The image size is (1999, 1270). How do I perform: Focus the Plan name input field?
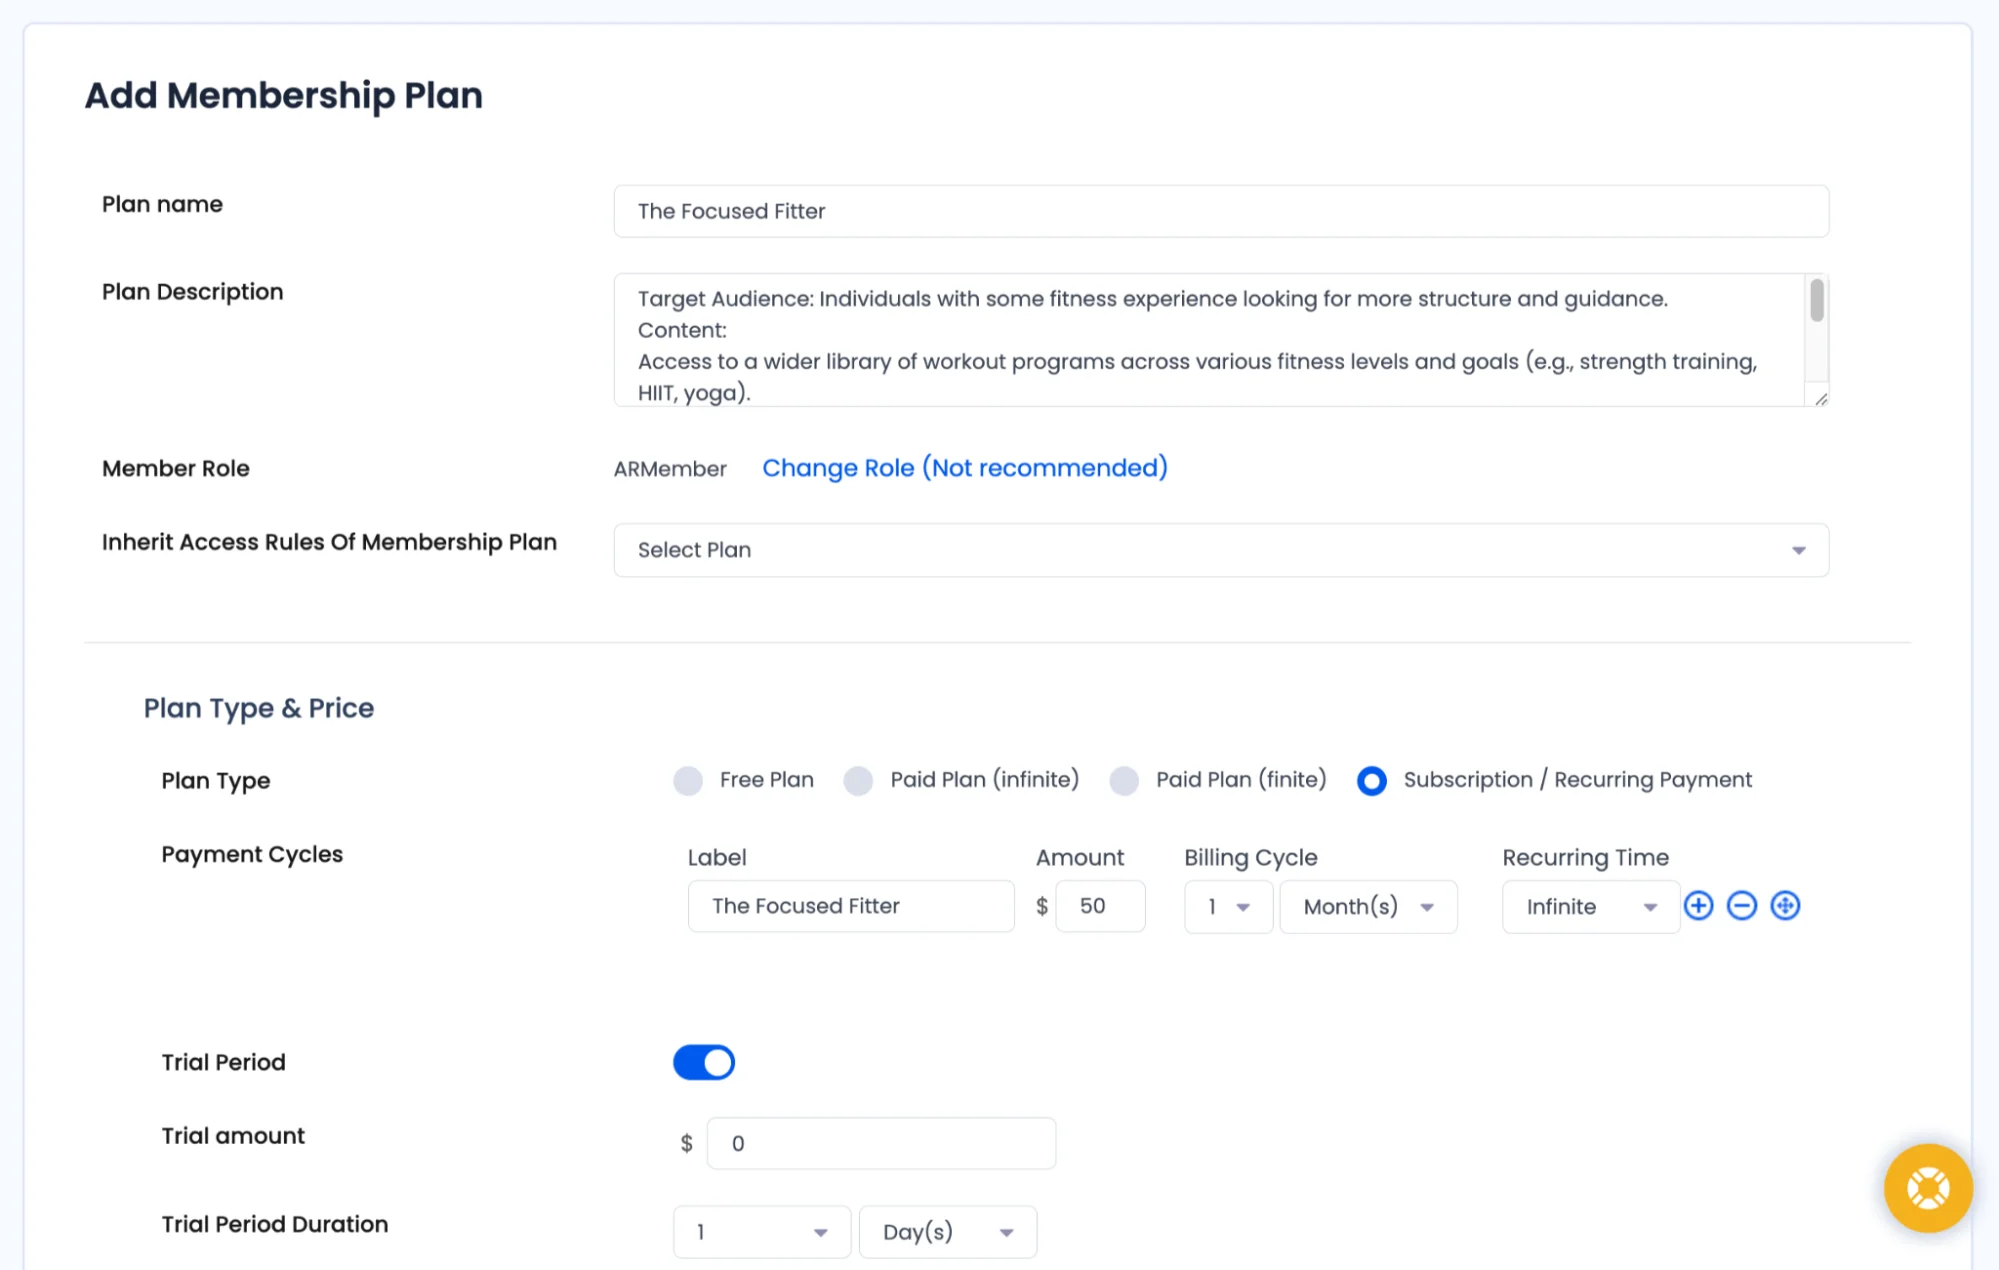point(1221,211)
